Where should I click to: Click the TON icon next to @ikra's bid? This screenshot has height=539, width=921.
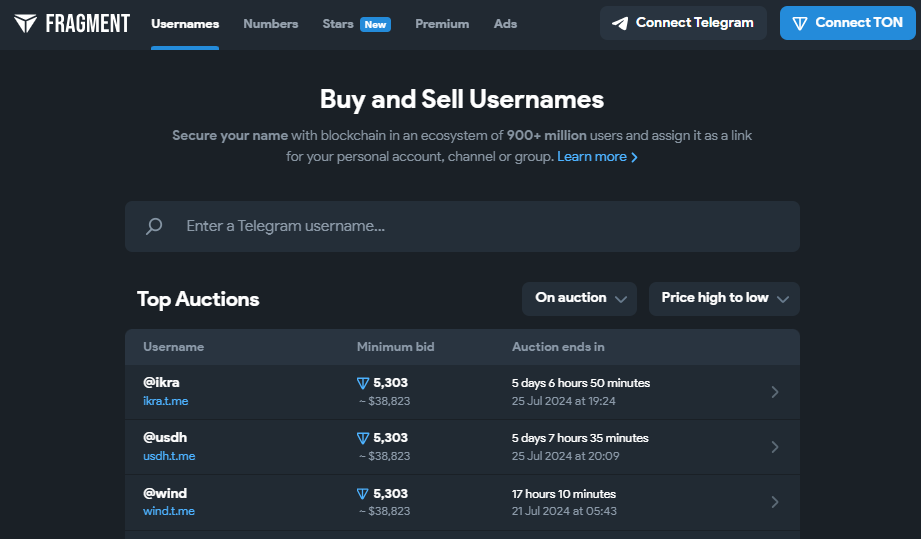363,383
